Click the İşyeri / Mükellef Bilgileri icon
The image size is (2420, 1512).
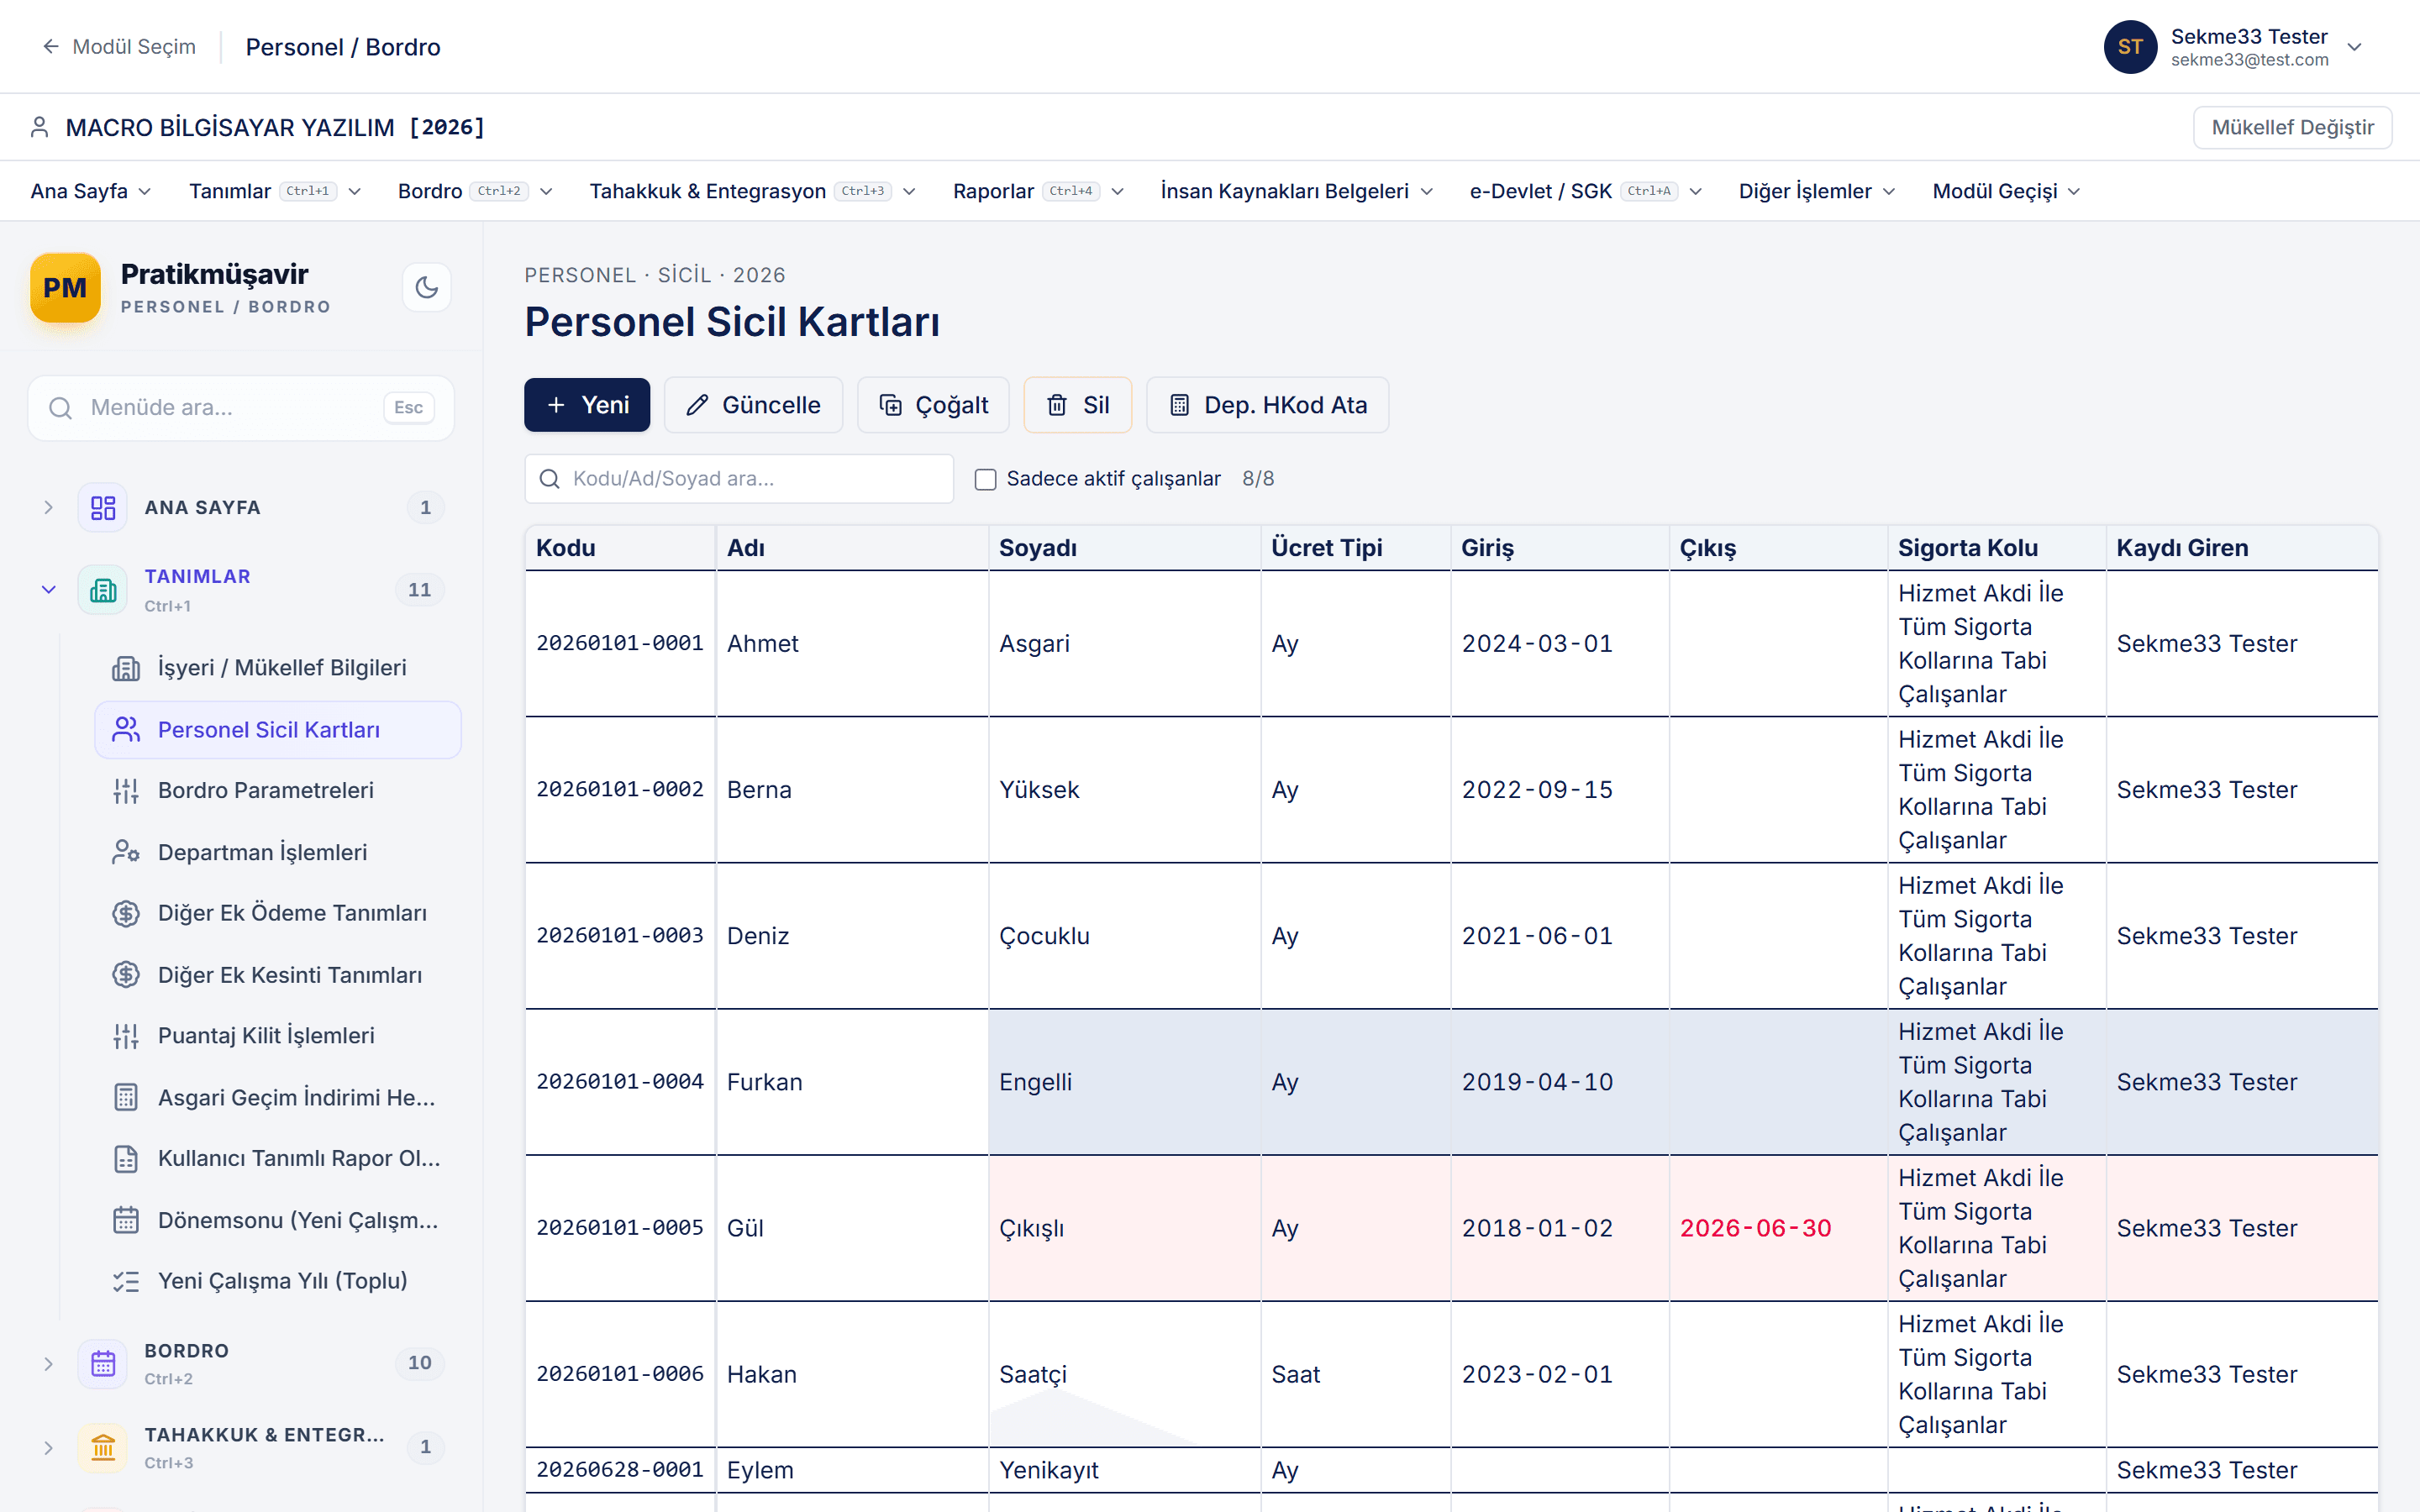click(126, 668)
